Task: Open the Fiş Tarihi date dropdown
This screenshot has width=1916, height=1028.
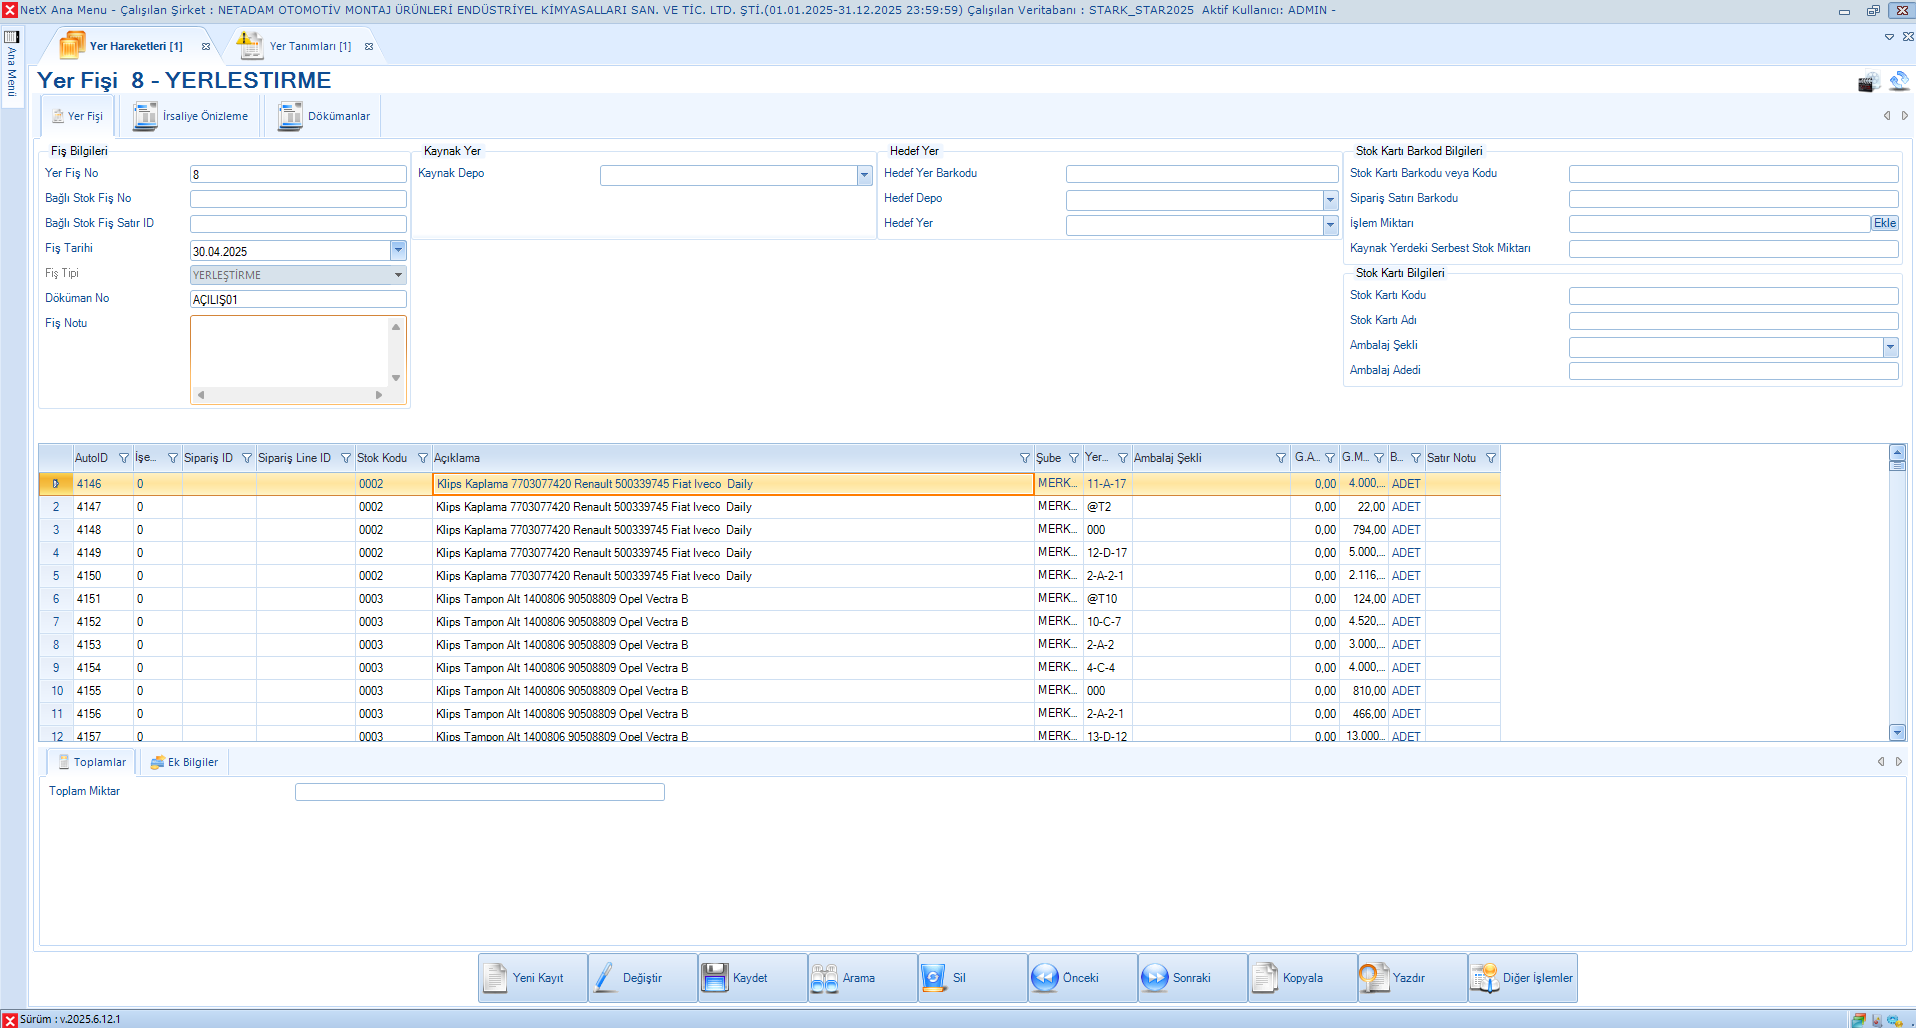Action: click(398, 250)
